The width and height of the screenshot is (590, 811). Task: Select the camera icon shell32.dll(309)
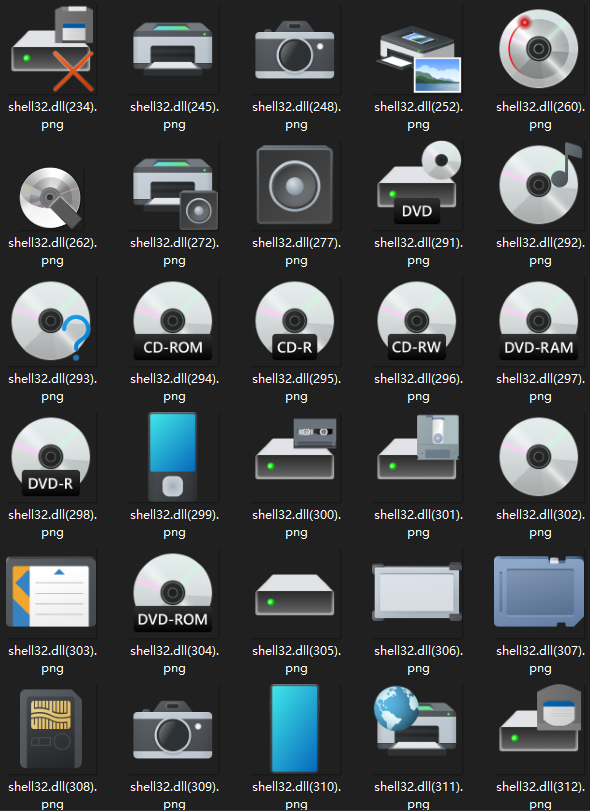coord(173,730)
